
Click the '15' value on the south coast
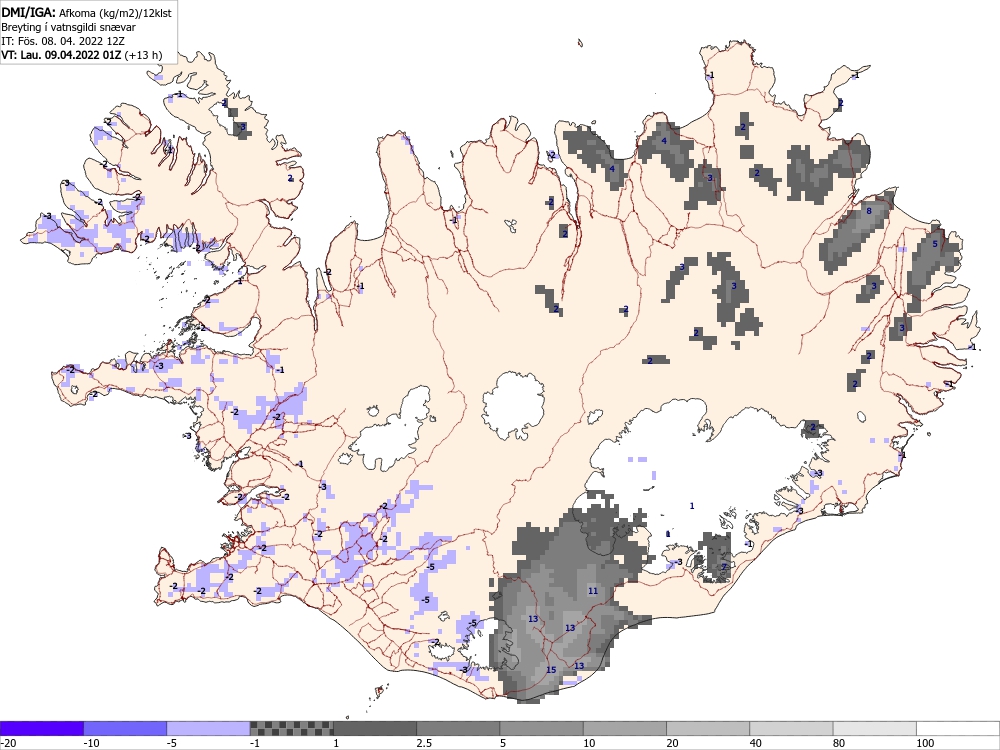click(x=551, y=670)
